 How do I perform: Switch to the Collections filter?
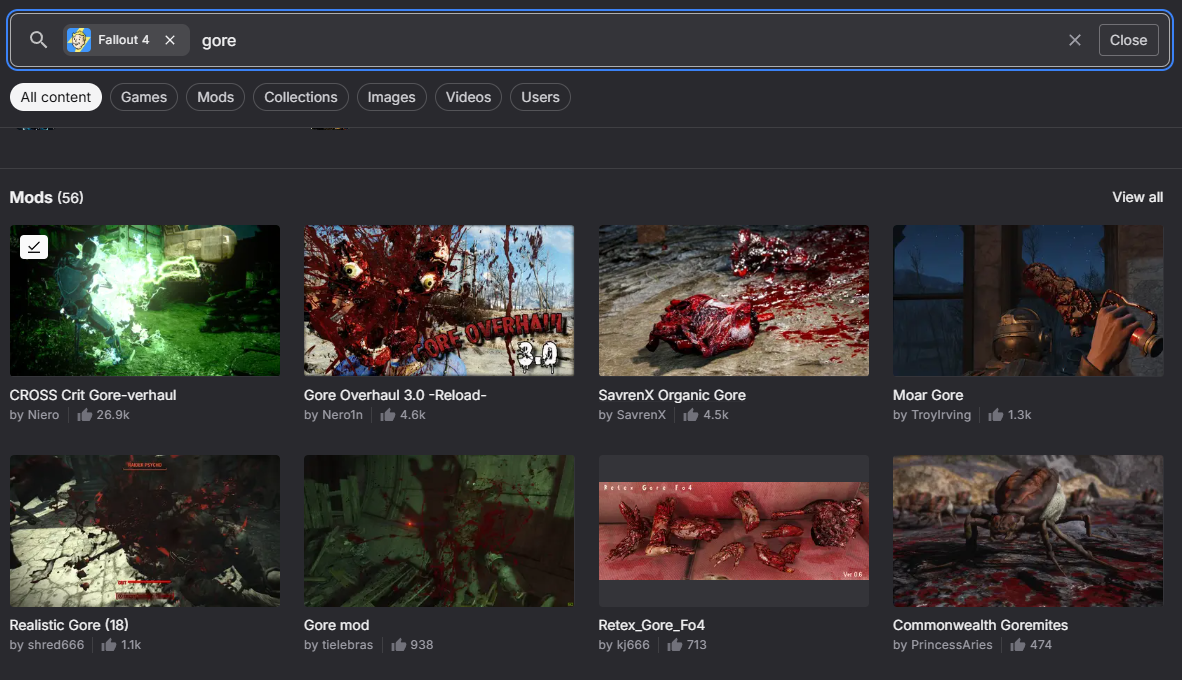[301, 97]
